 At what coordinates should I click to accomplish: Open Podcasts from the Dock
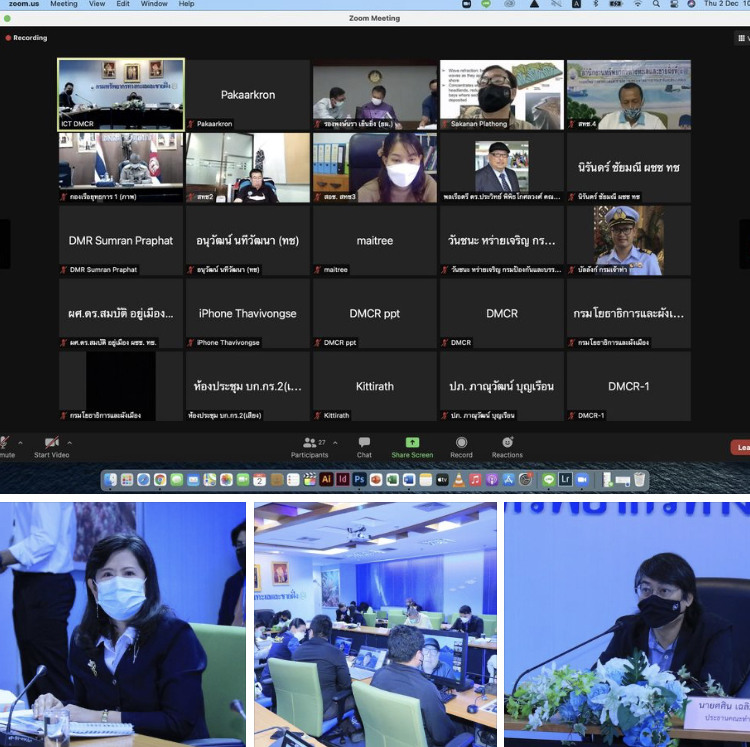492,480
